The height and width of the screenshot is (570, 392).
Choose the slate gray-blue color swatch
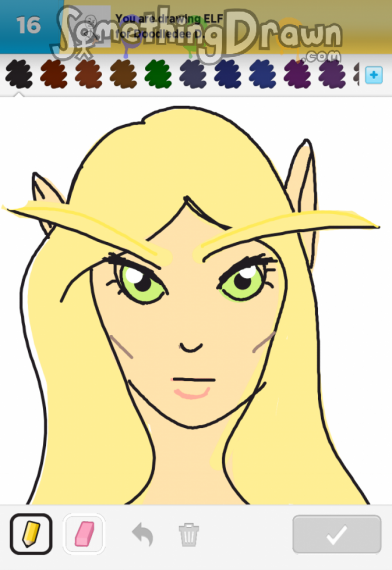click(x=193, y=74)
